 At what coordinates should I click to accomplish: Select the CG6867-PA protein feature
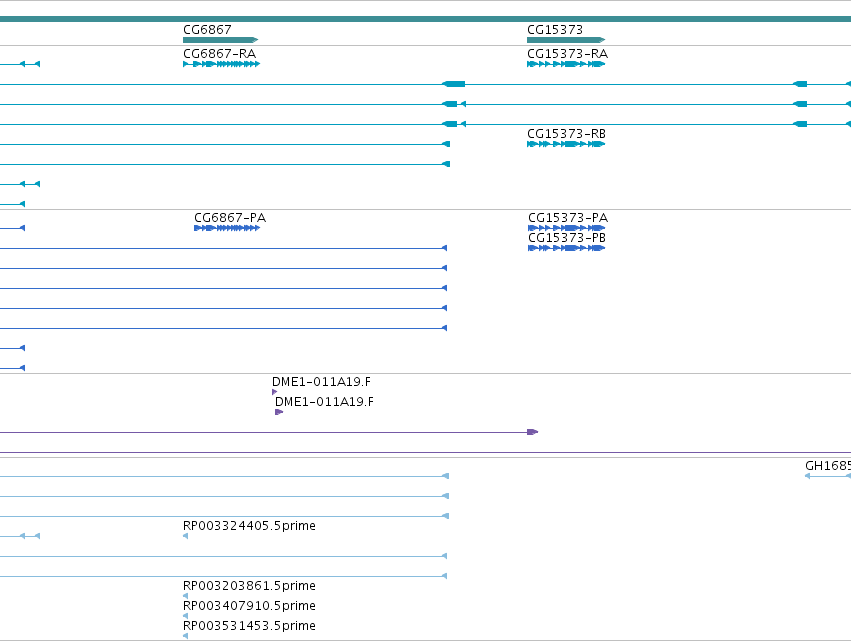(x=227, y=228)
